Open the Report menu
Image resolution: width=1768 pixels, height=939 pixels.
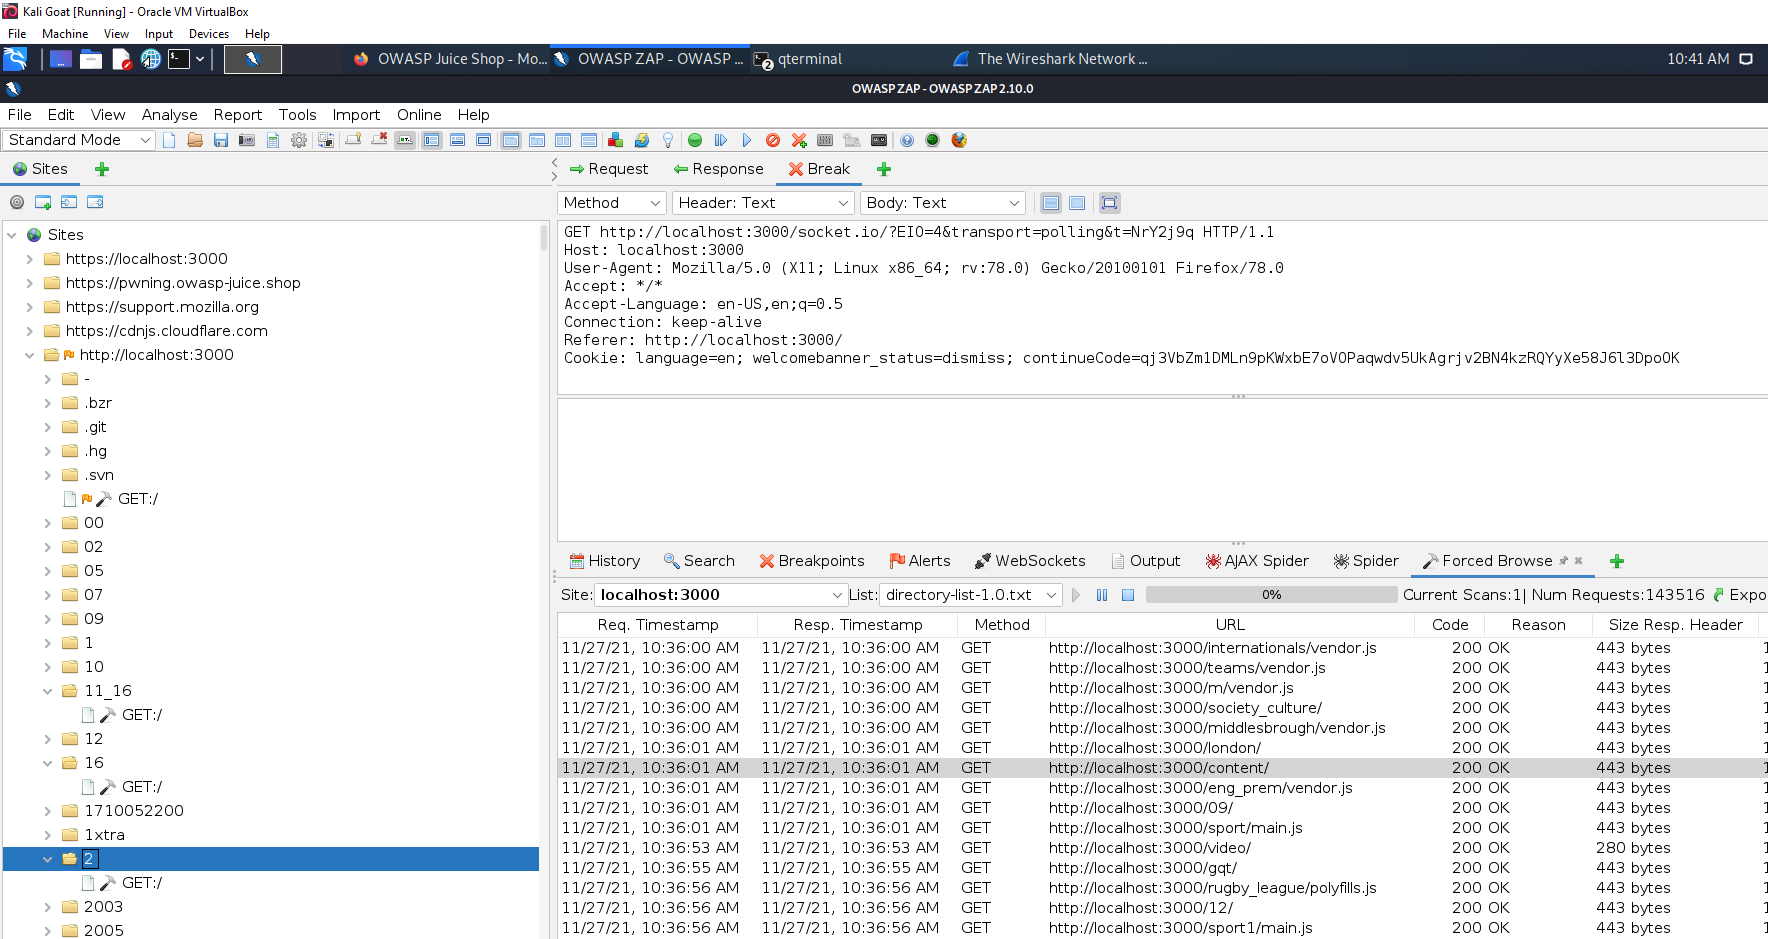tap(237, 115)
